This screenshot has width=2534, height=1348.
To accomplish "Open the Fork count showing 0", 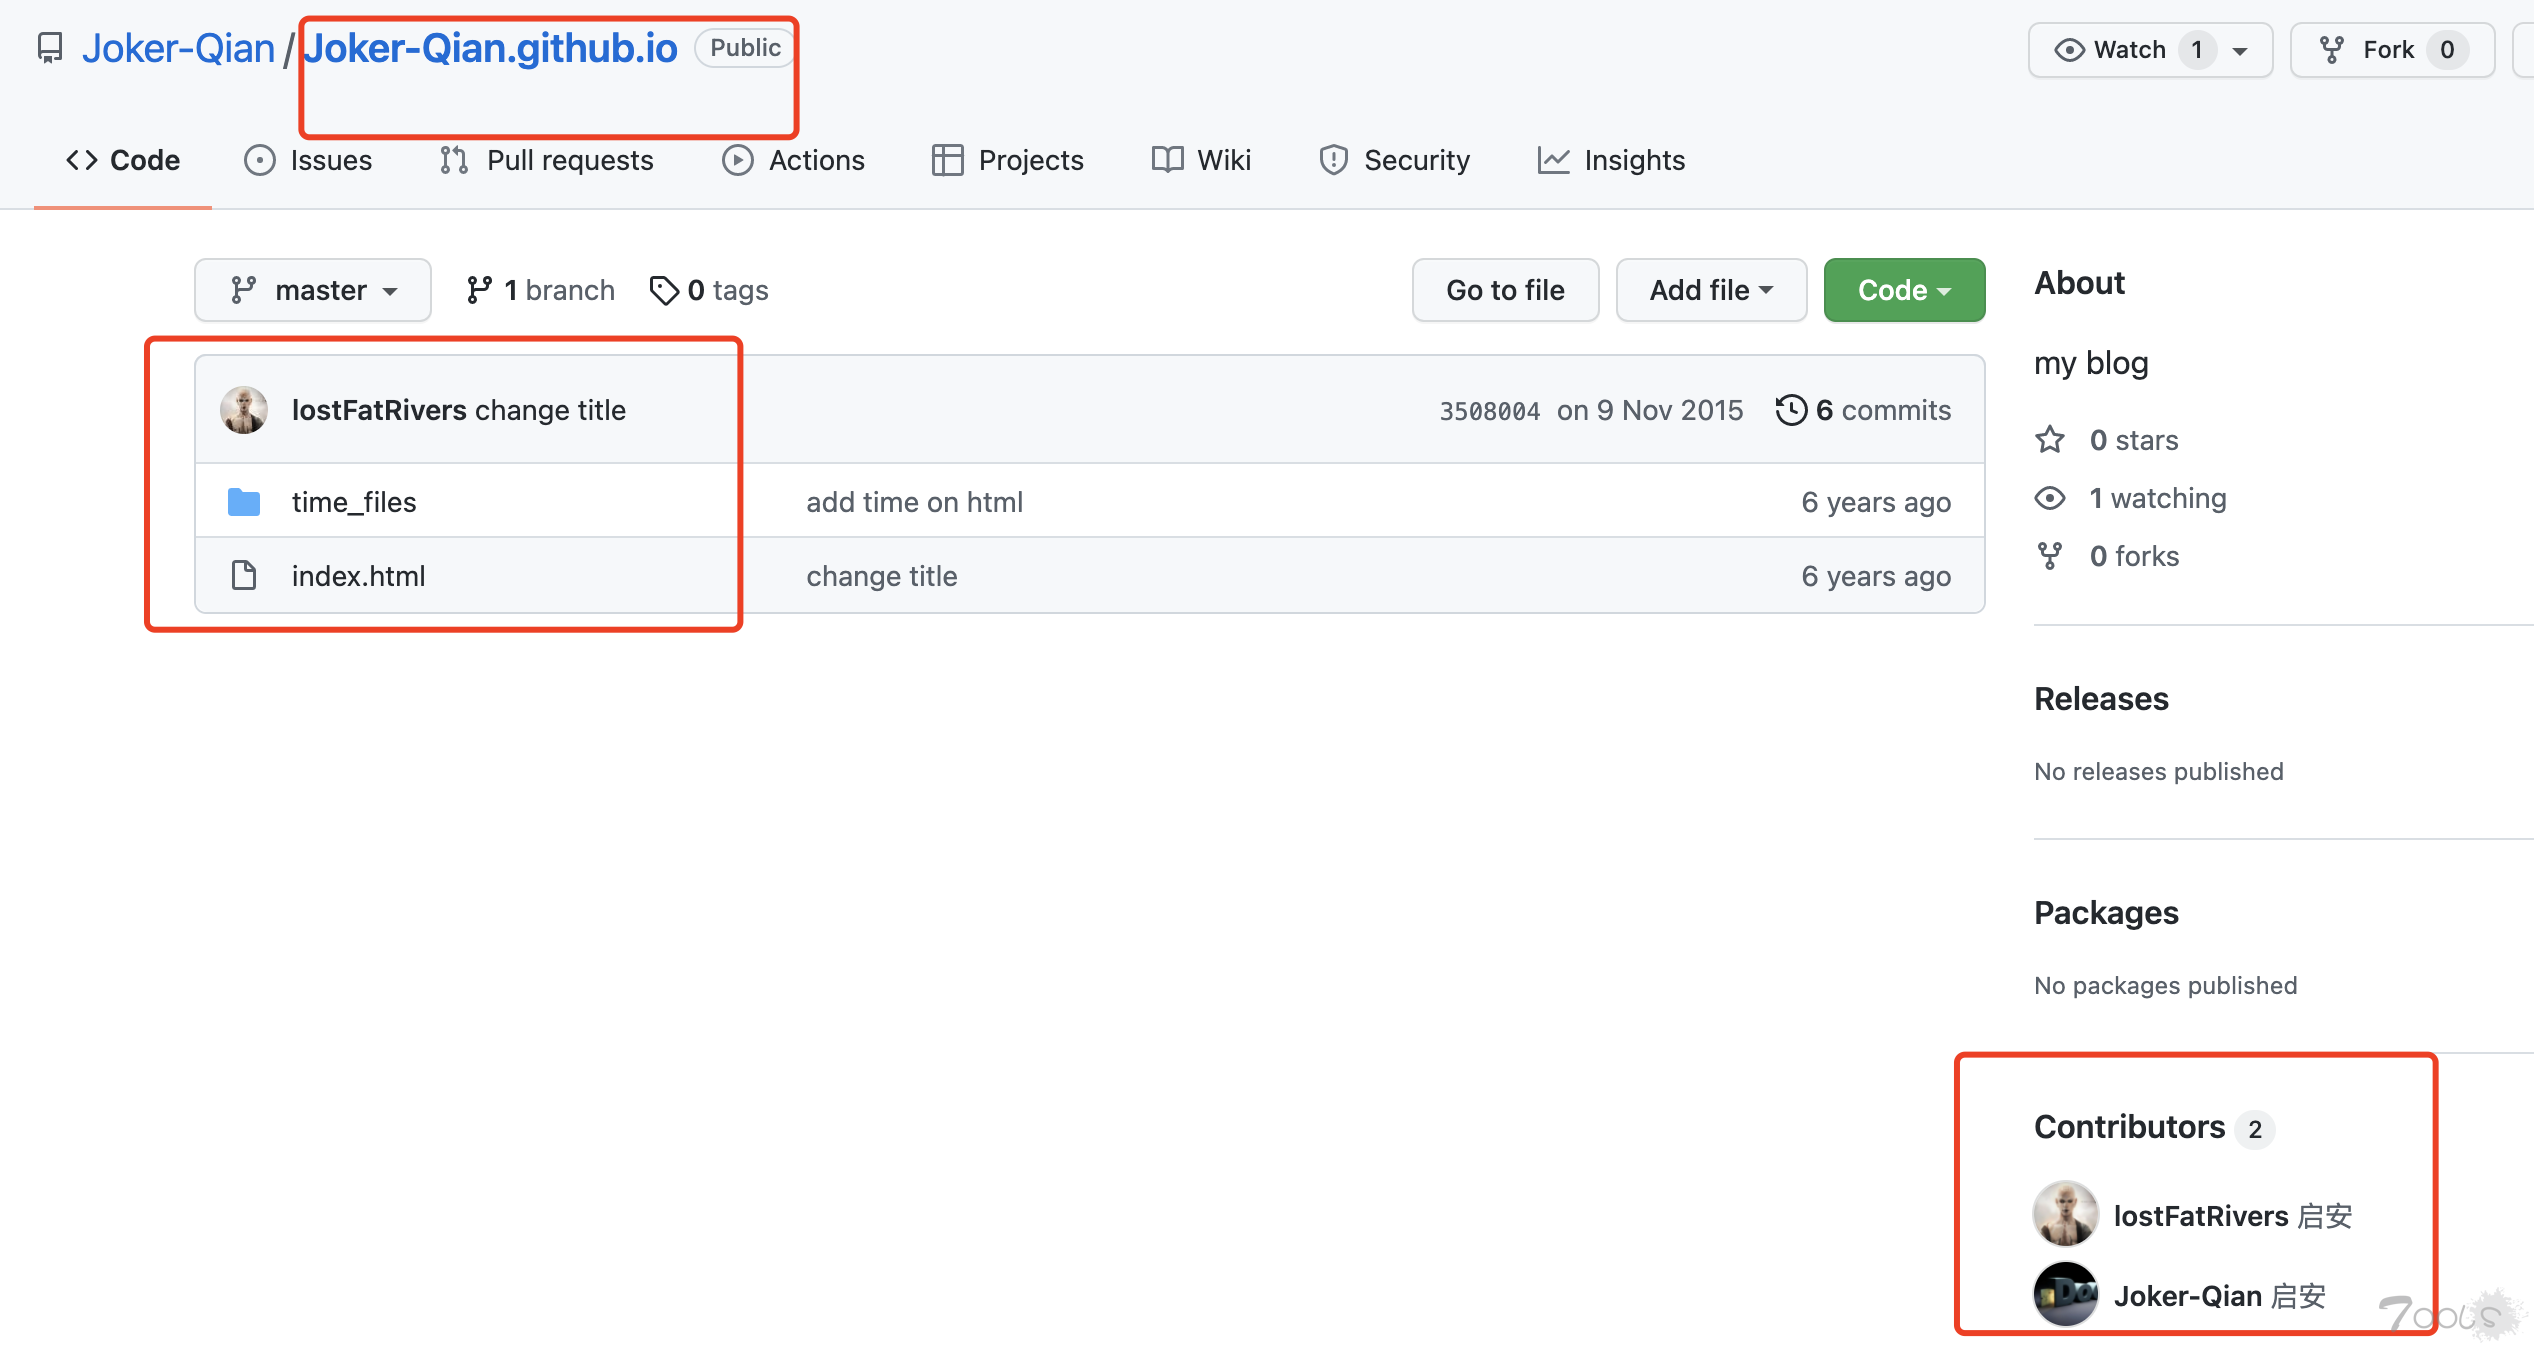I will (2447, 50).
